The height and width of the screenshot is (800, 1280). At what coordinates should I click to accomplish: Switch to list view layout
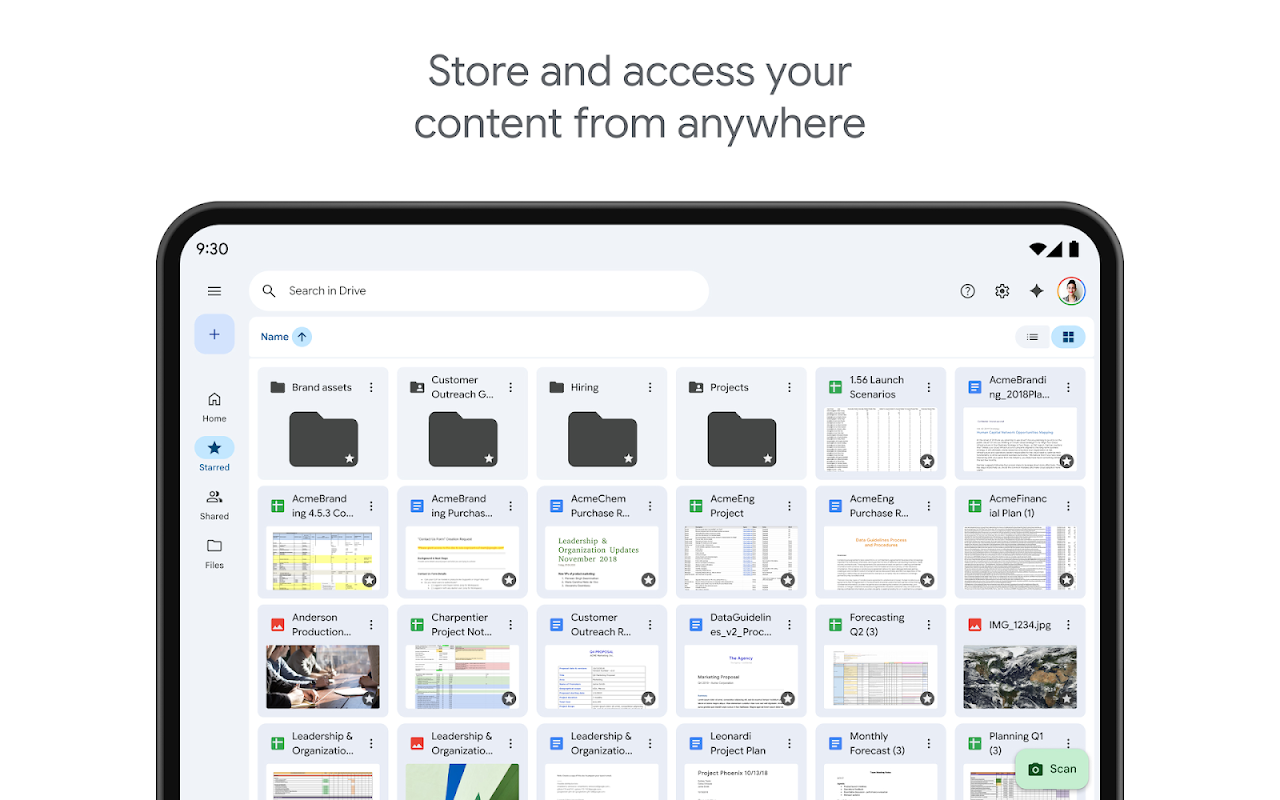[x=1032, y=337]
